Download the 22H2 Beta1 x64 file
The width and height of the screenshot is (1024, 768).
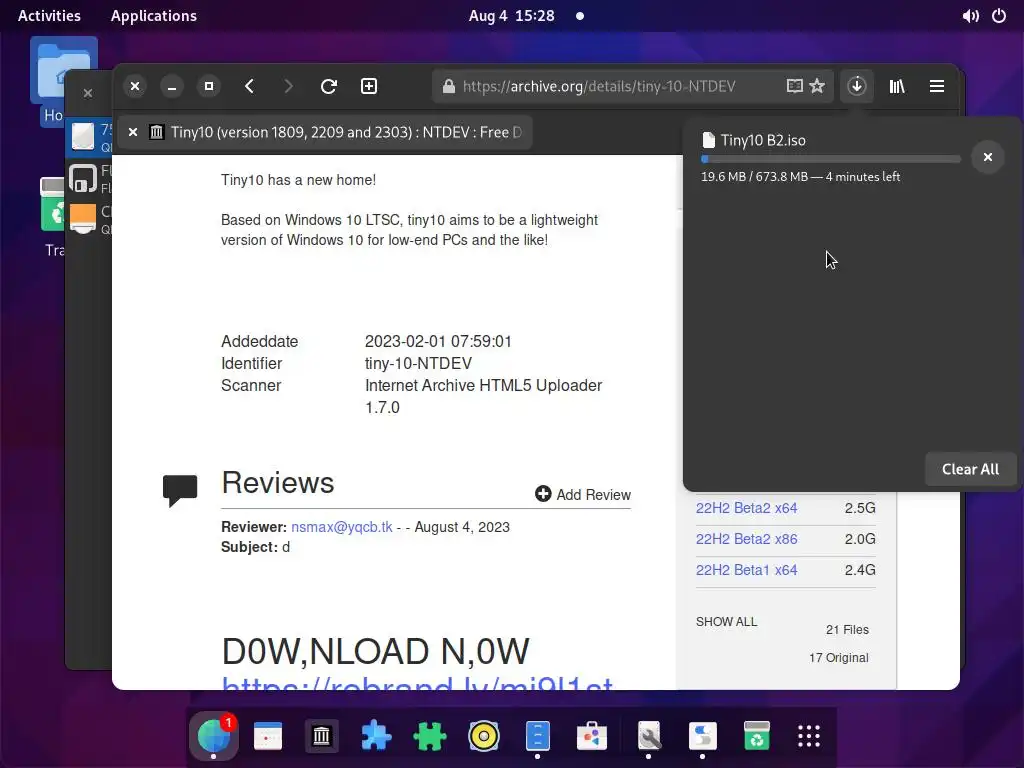click(x=746, y=570)
